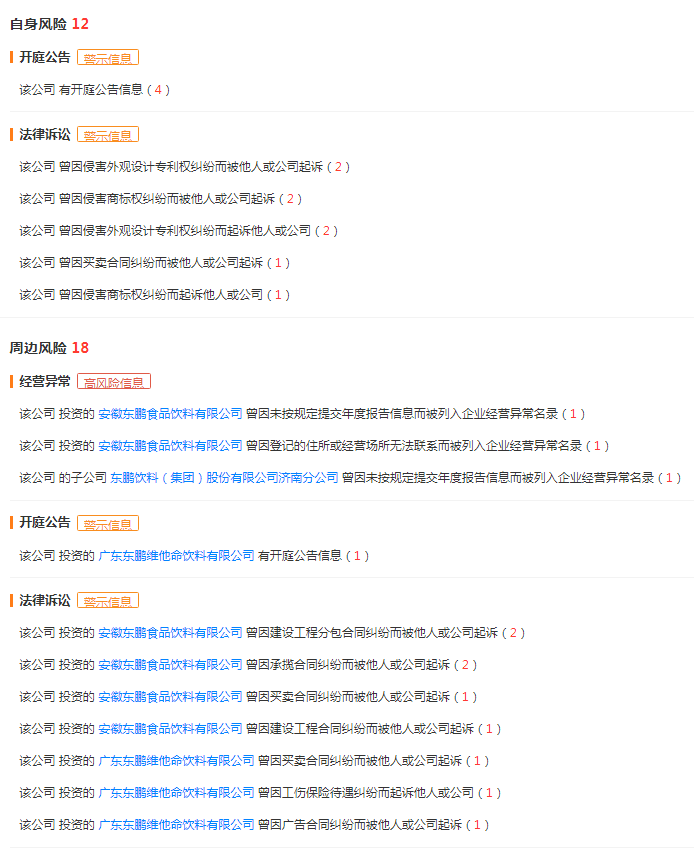Screen dimensions: 694x855
Task: Click 经营异常 section title
Action: (x=45, y=381)
